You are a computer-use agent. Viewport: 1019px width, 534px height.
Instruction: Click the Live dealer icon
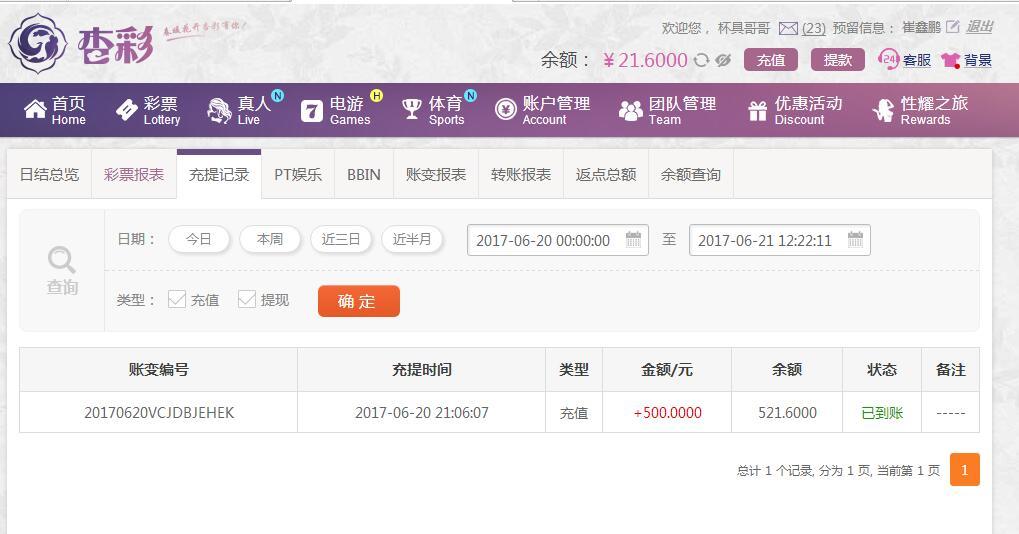(219, 110)
